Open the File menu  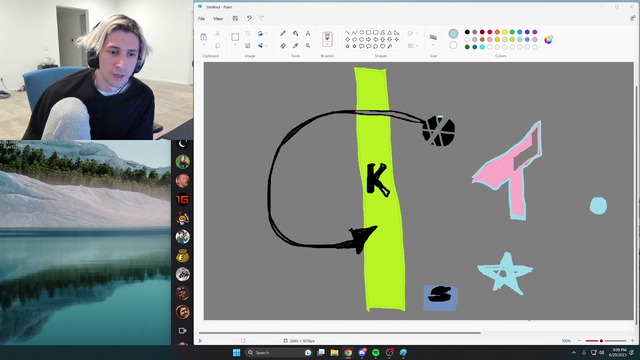[x=201, y=18]
